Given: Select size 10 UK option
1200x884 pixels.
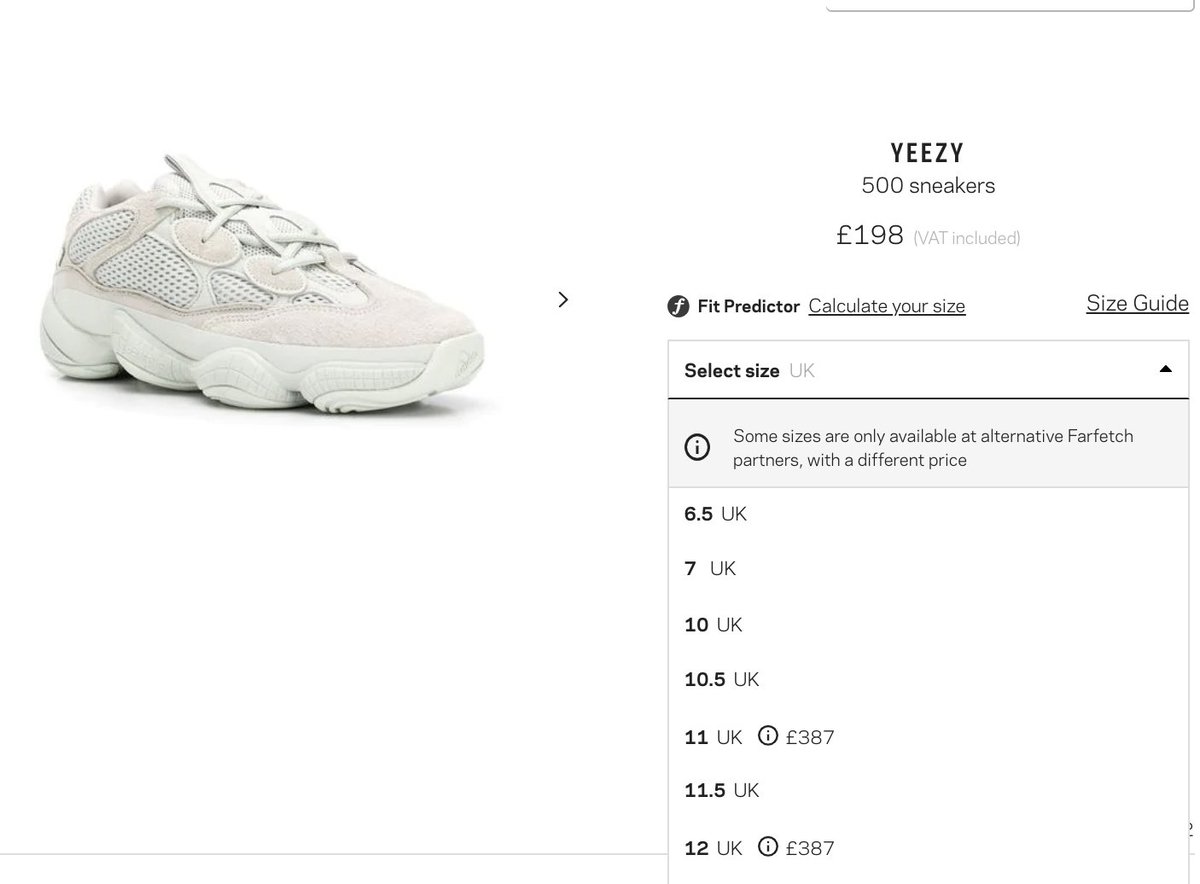Looking at the screenshot, I should pyautogui.click(x=928, y=625).
